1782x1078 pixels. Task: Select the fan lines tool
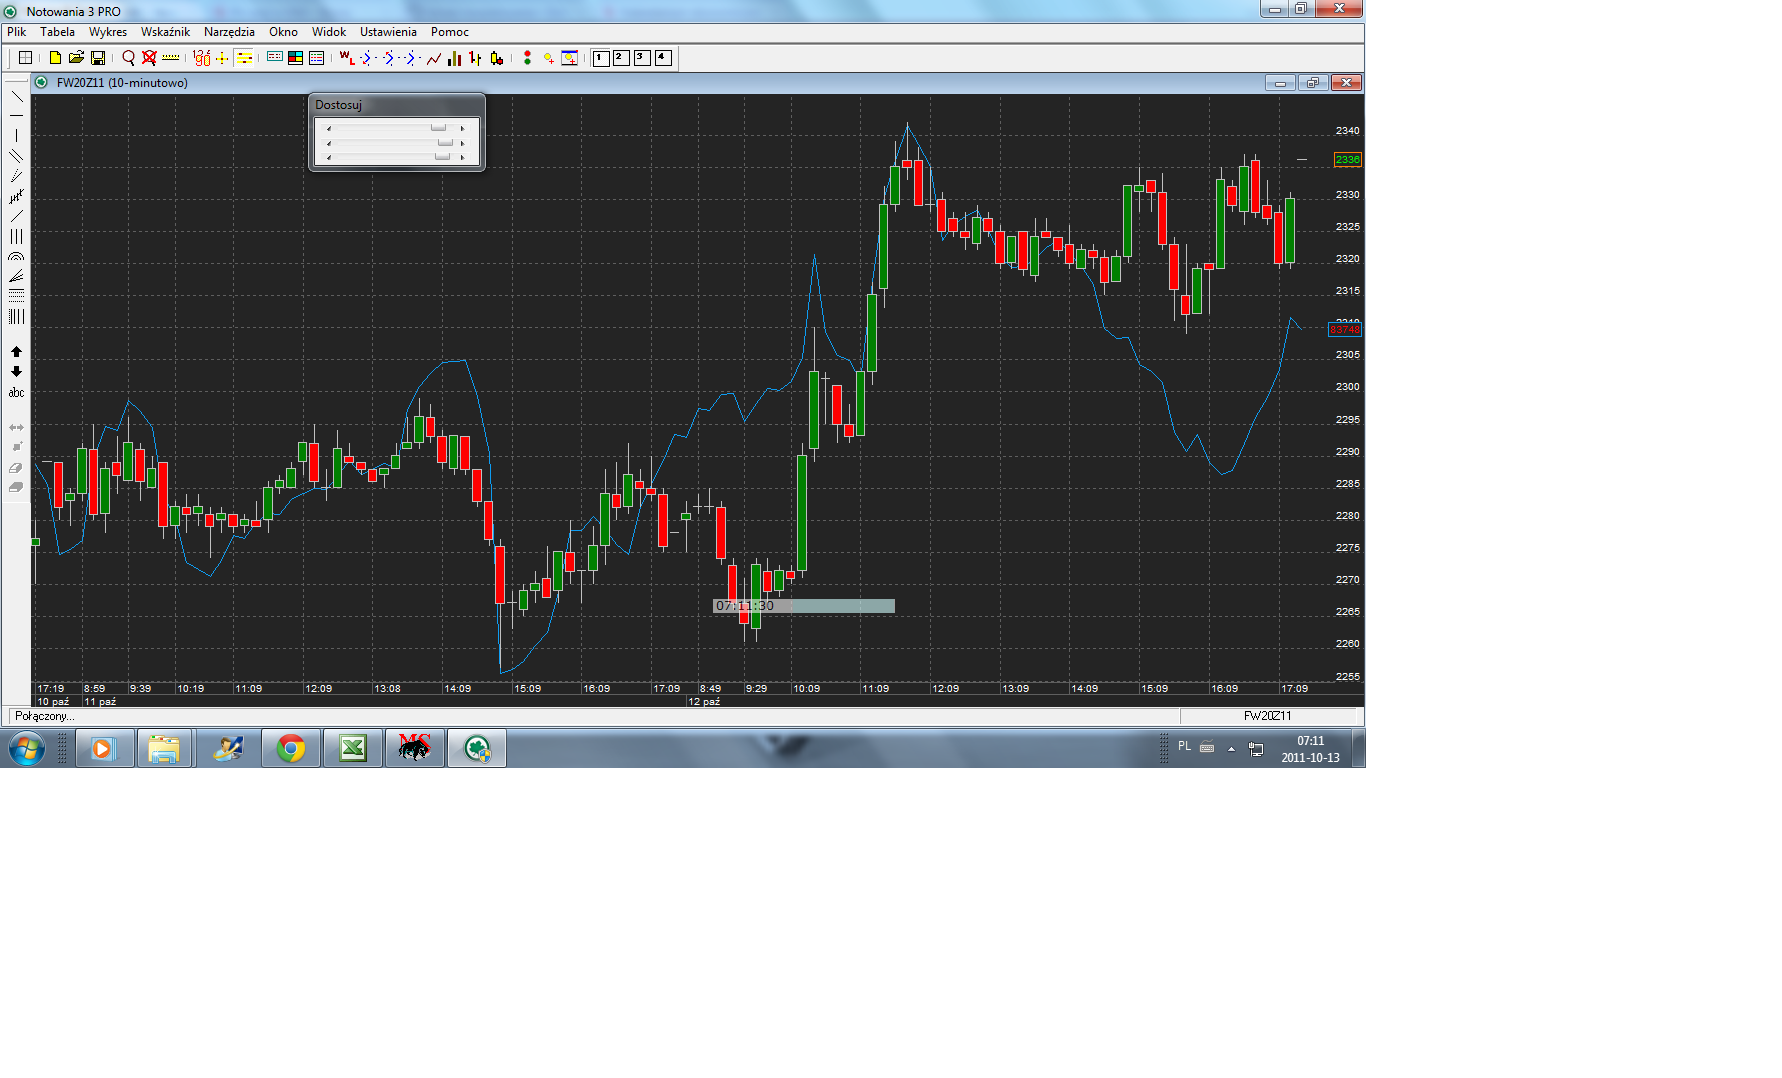point(16,277)
